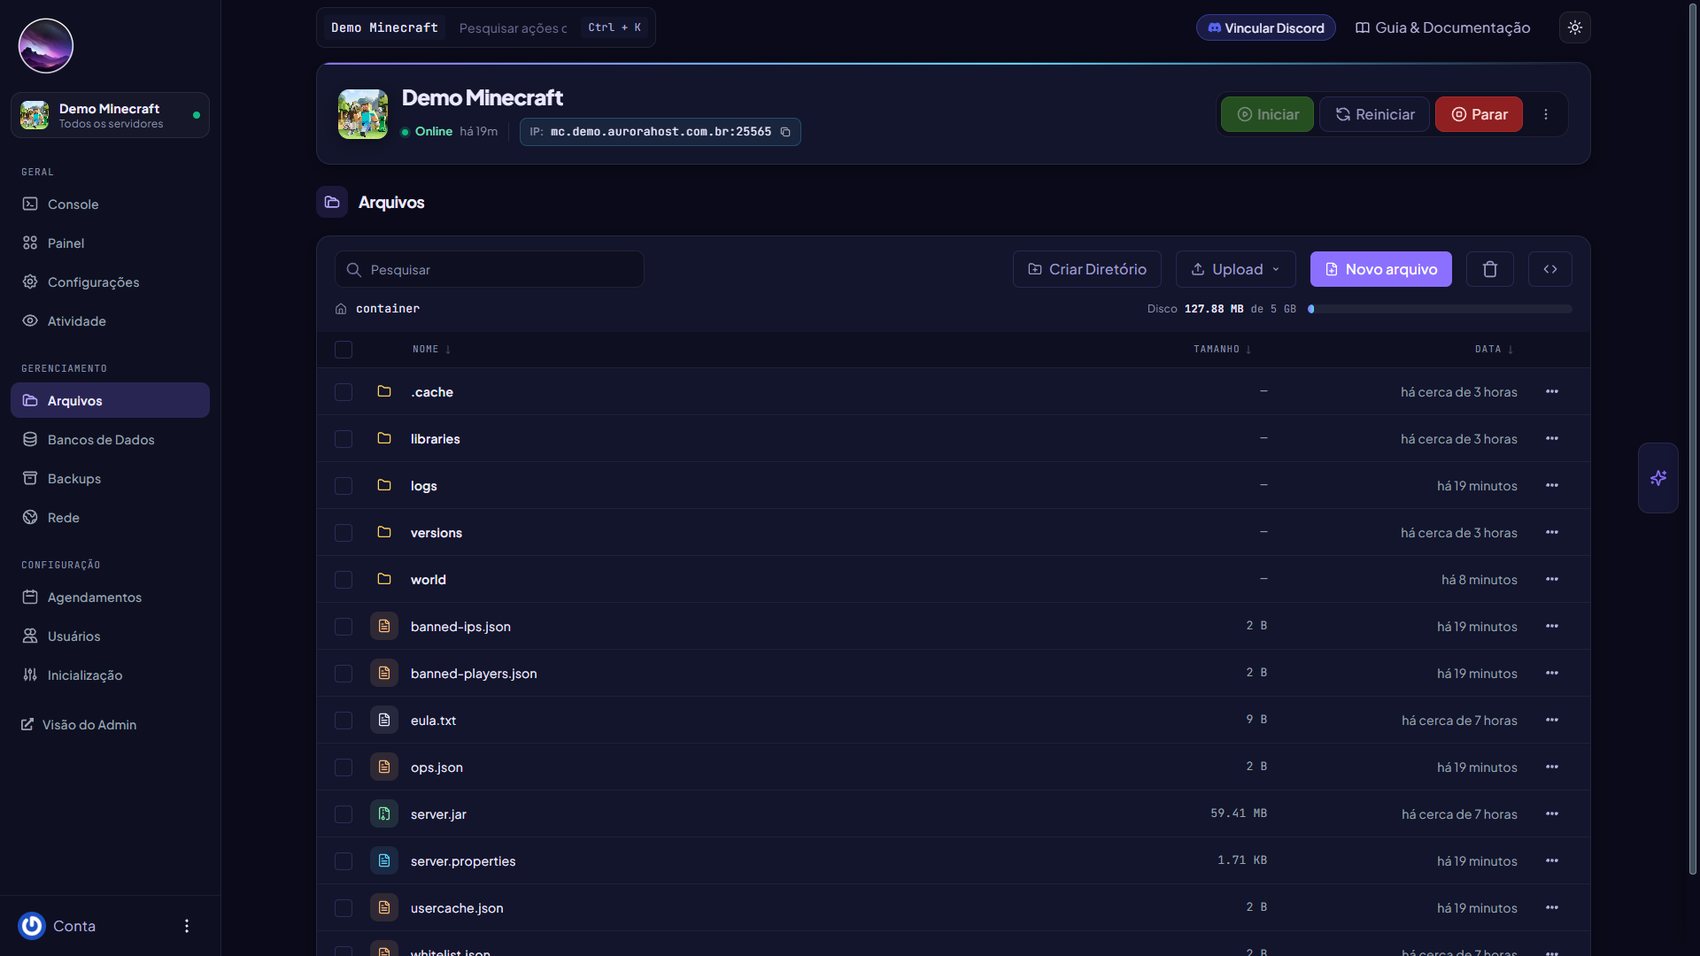Go to Bancos de Dados page
The height and width of the screenshot is (956, 1700).
[110, 440]
